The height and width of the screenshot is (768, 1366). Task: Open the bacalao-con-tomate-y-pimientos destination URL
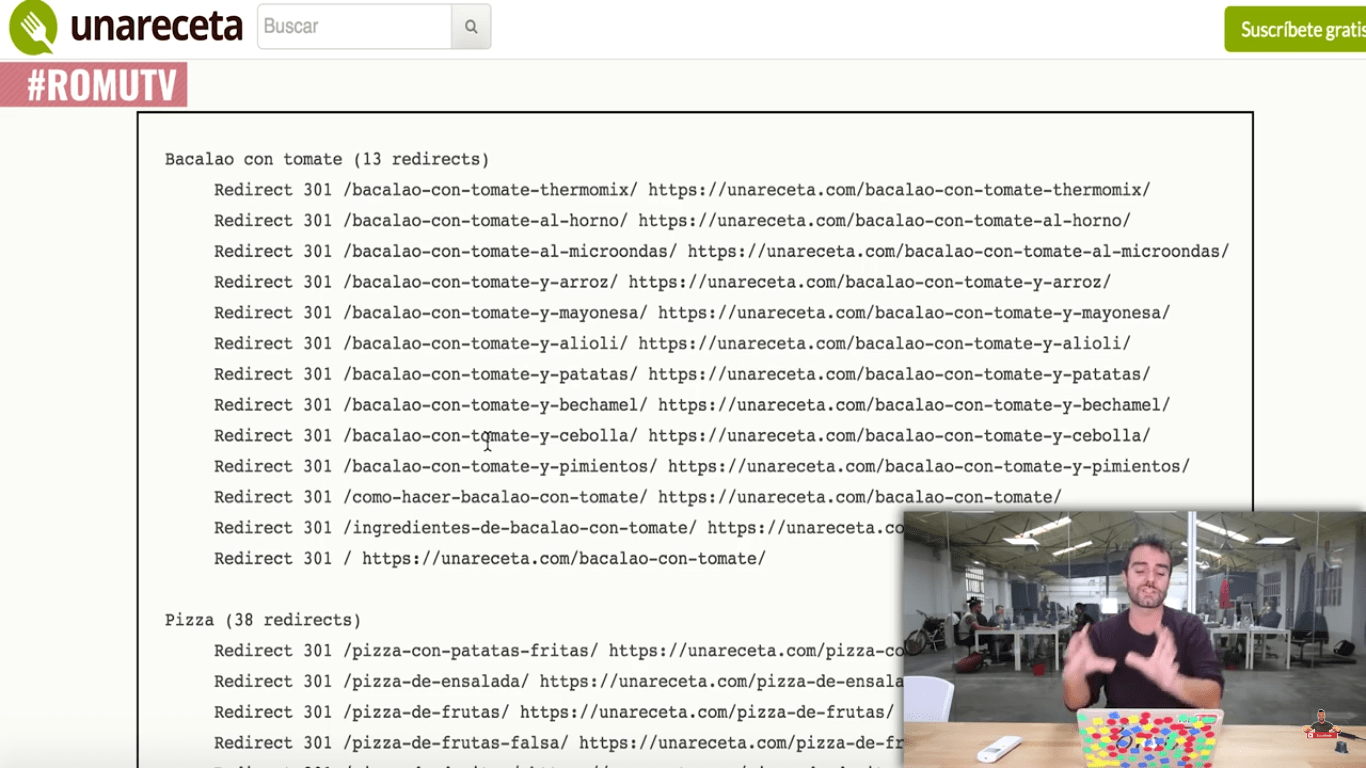(928, 467)
